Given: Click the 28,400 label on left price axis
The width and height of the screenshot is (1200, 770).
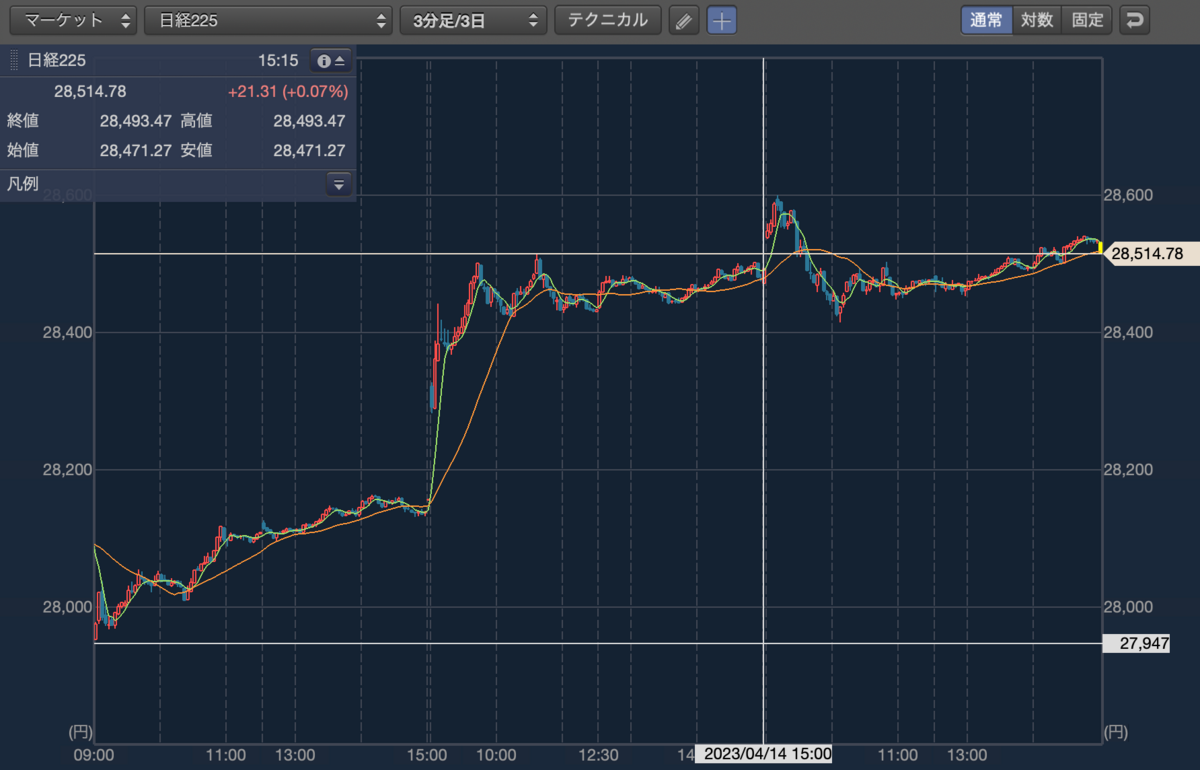Looking at the screenshot, I should [65, 333].
